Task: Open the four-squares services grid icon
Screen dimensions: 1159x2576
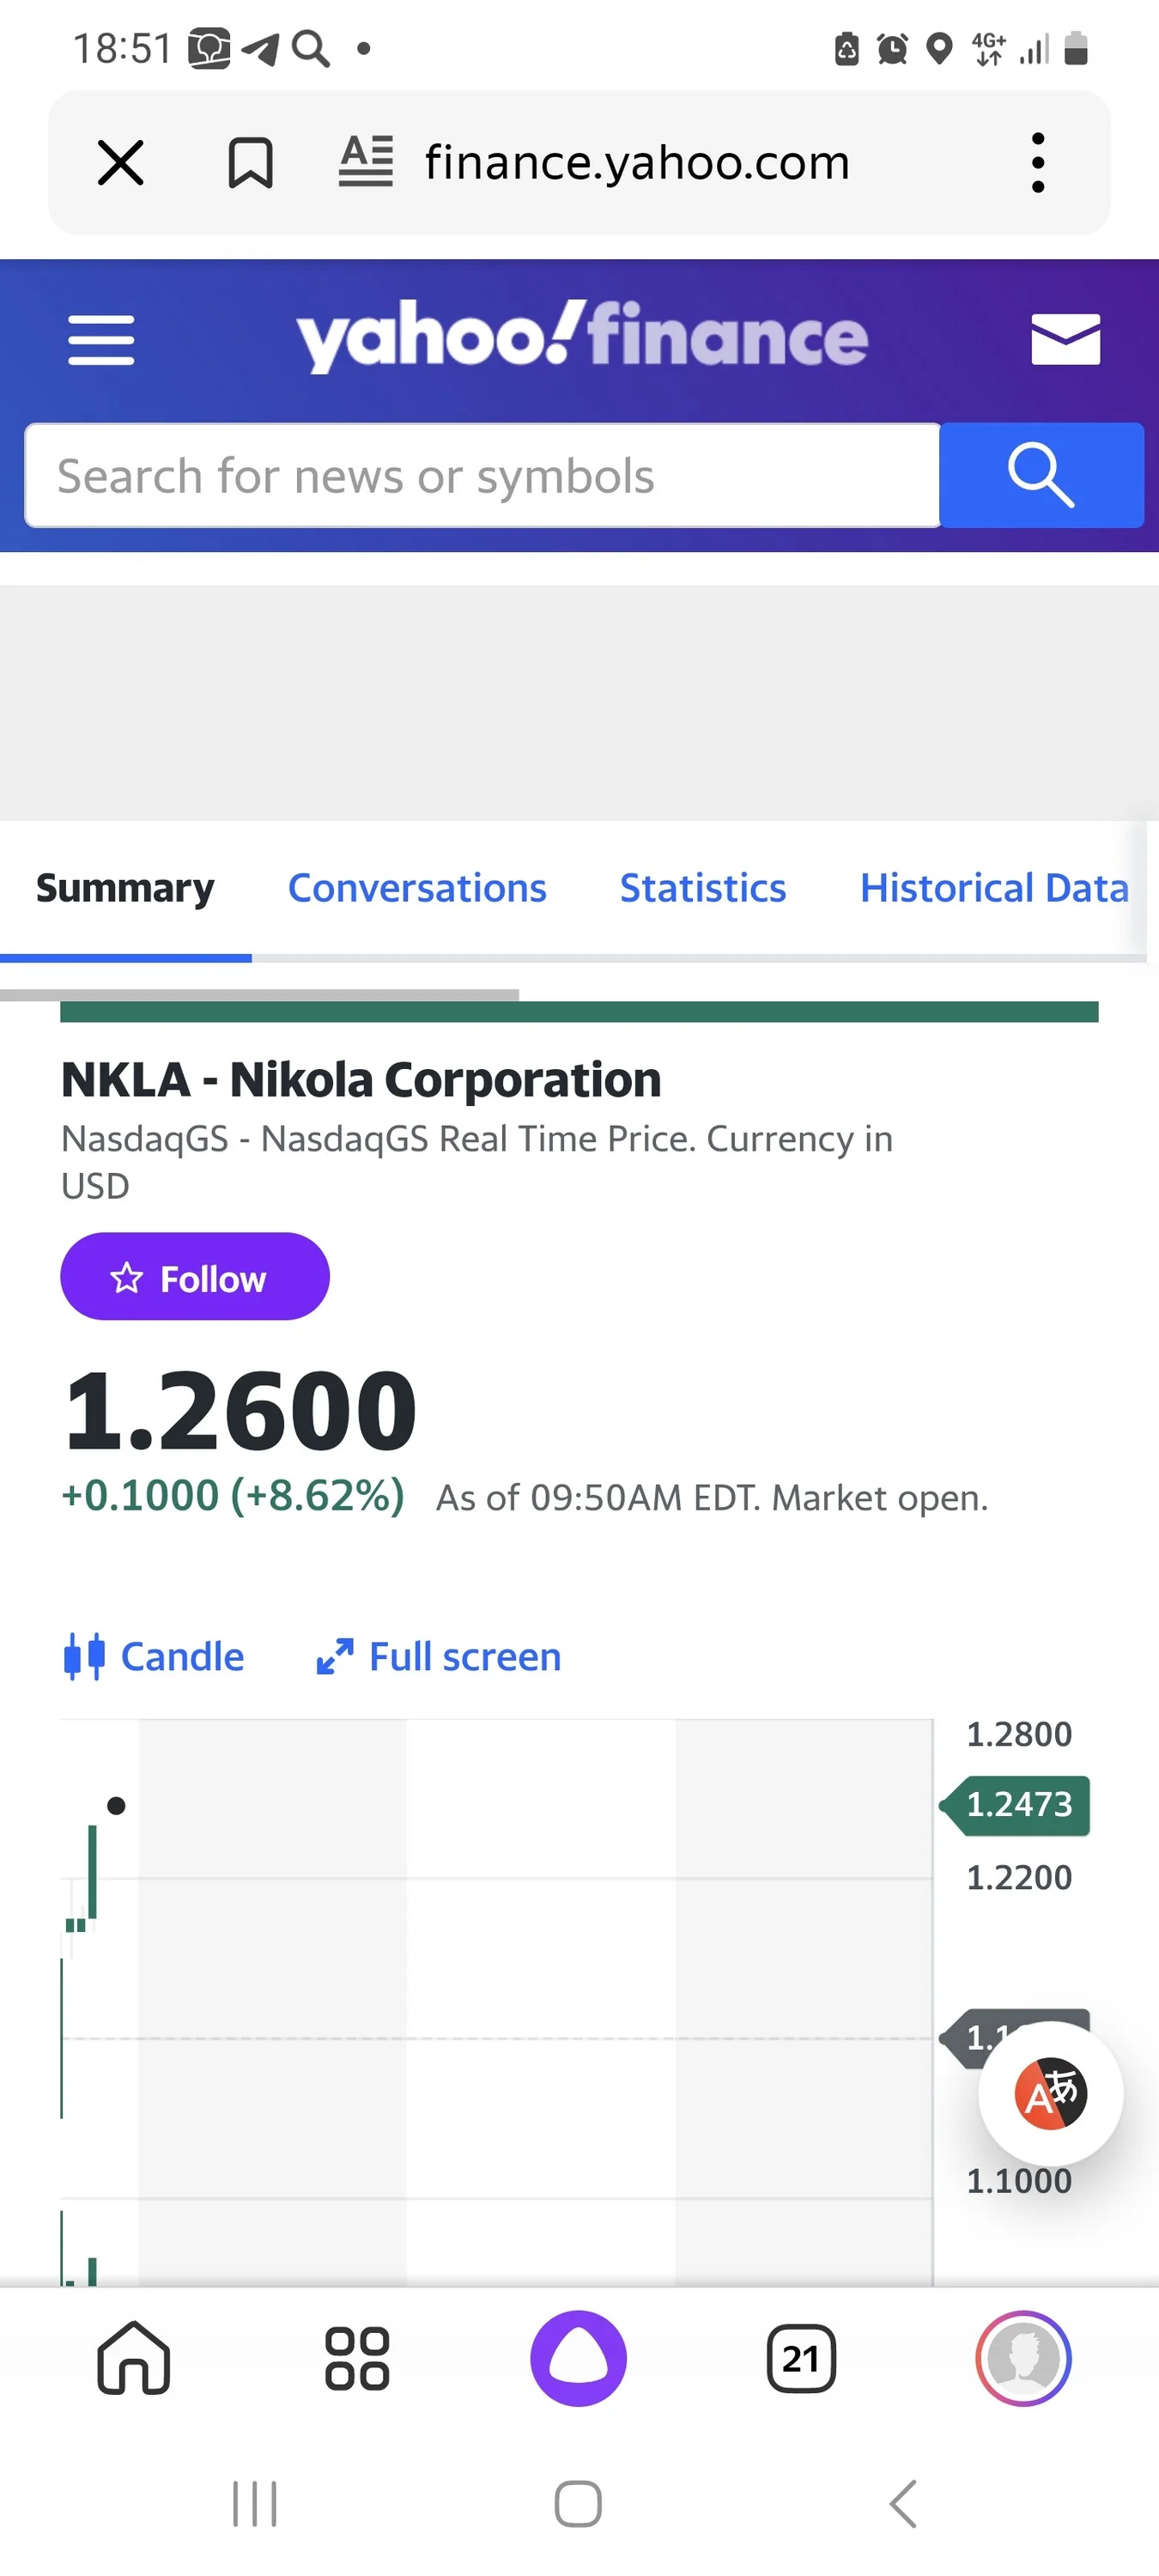Action: pyautogui.click(x=357, y=2359)
